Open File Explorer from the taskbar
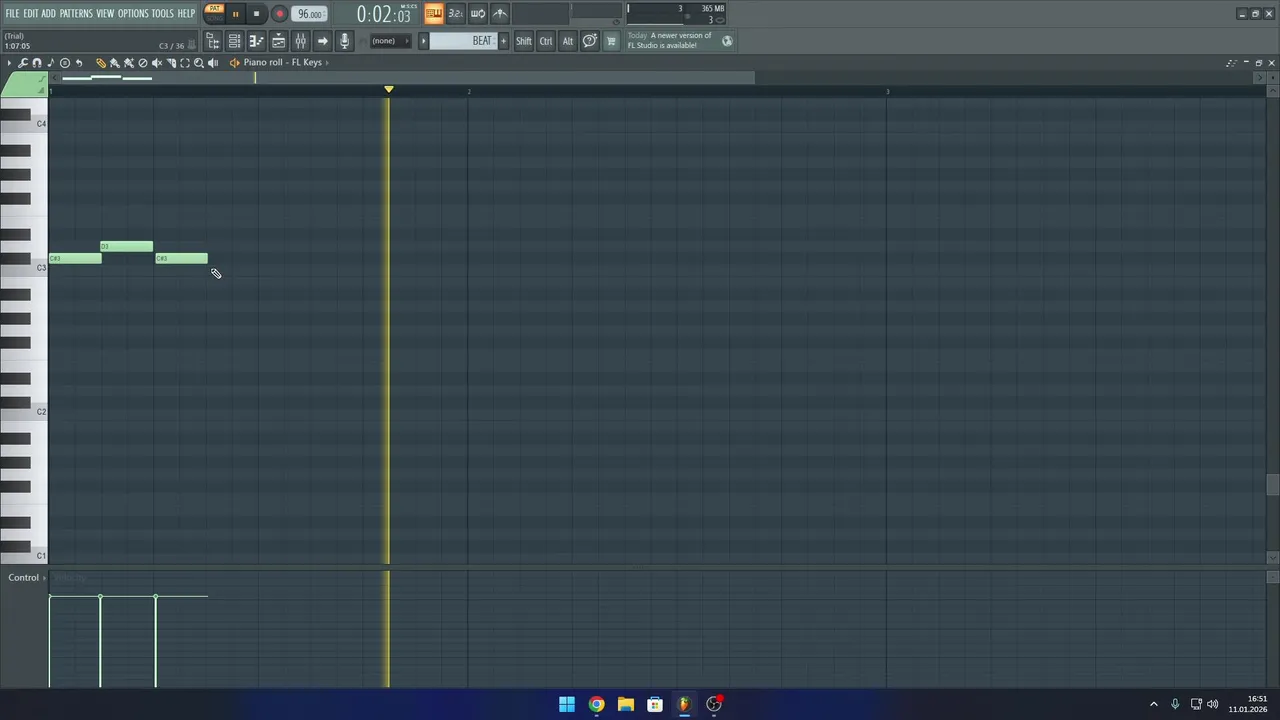The image size is (1280, 720). pyautogui.click(x=625, y=704)
